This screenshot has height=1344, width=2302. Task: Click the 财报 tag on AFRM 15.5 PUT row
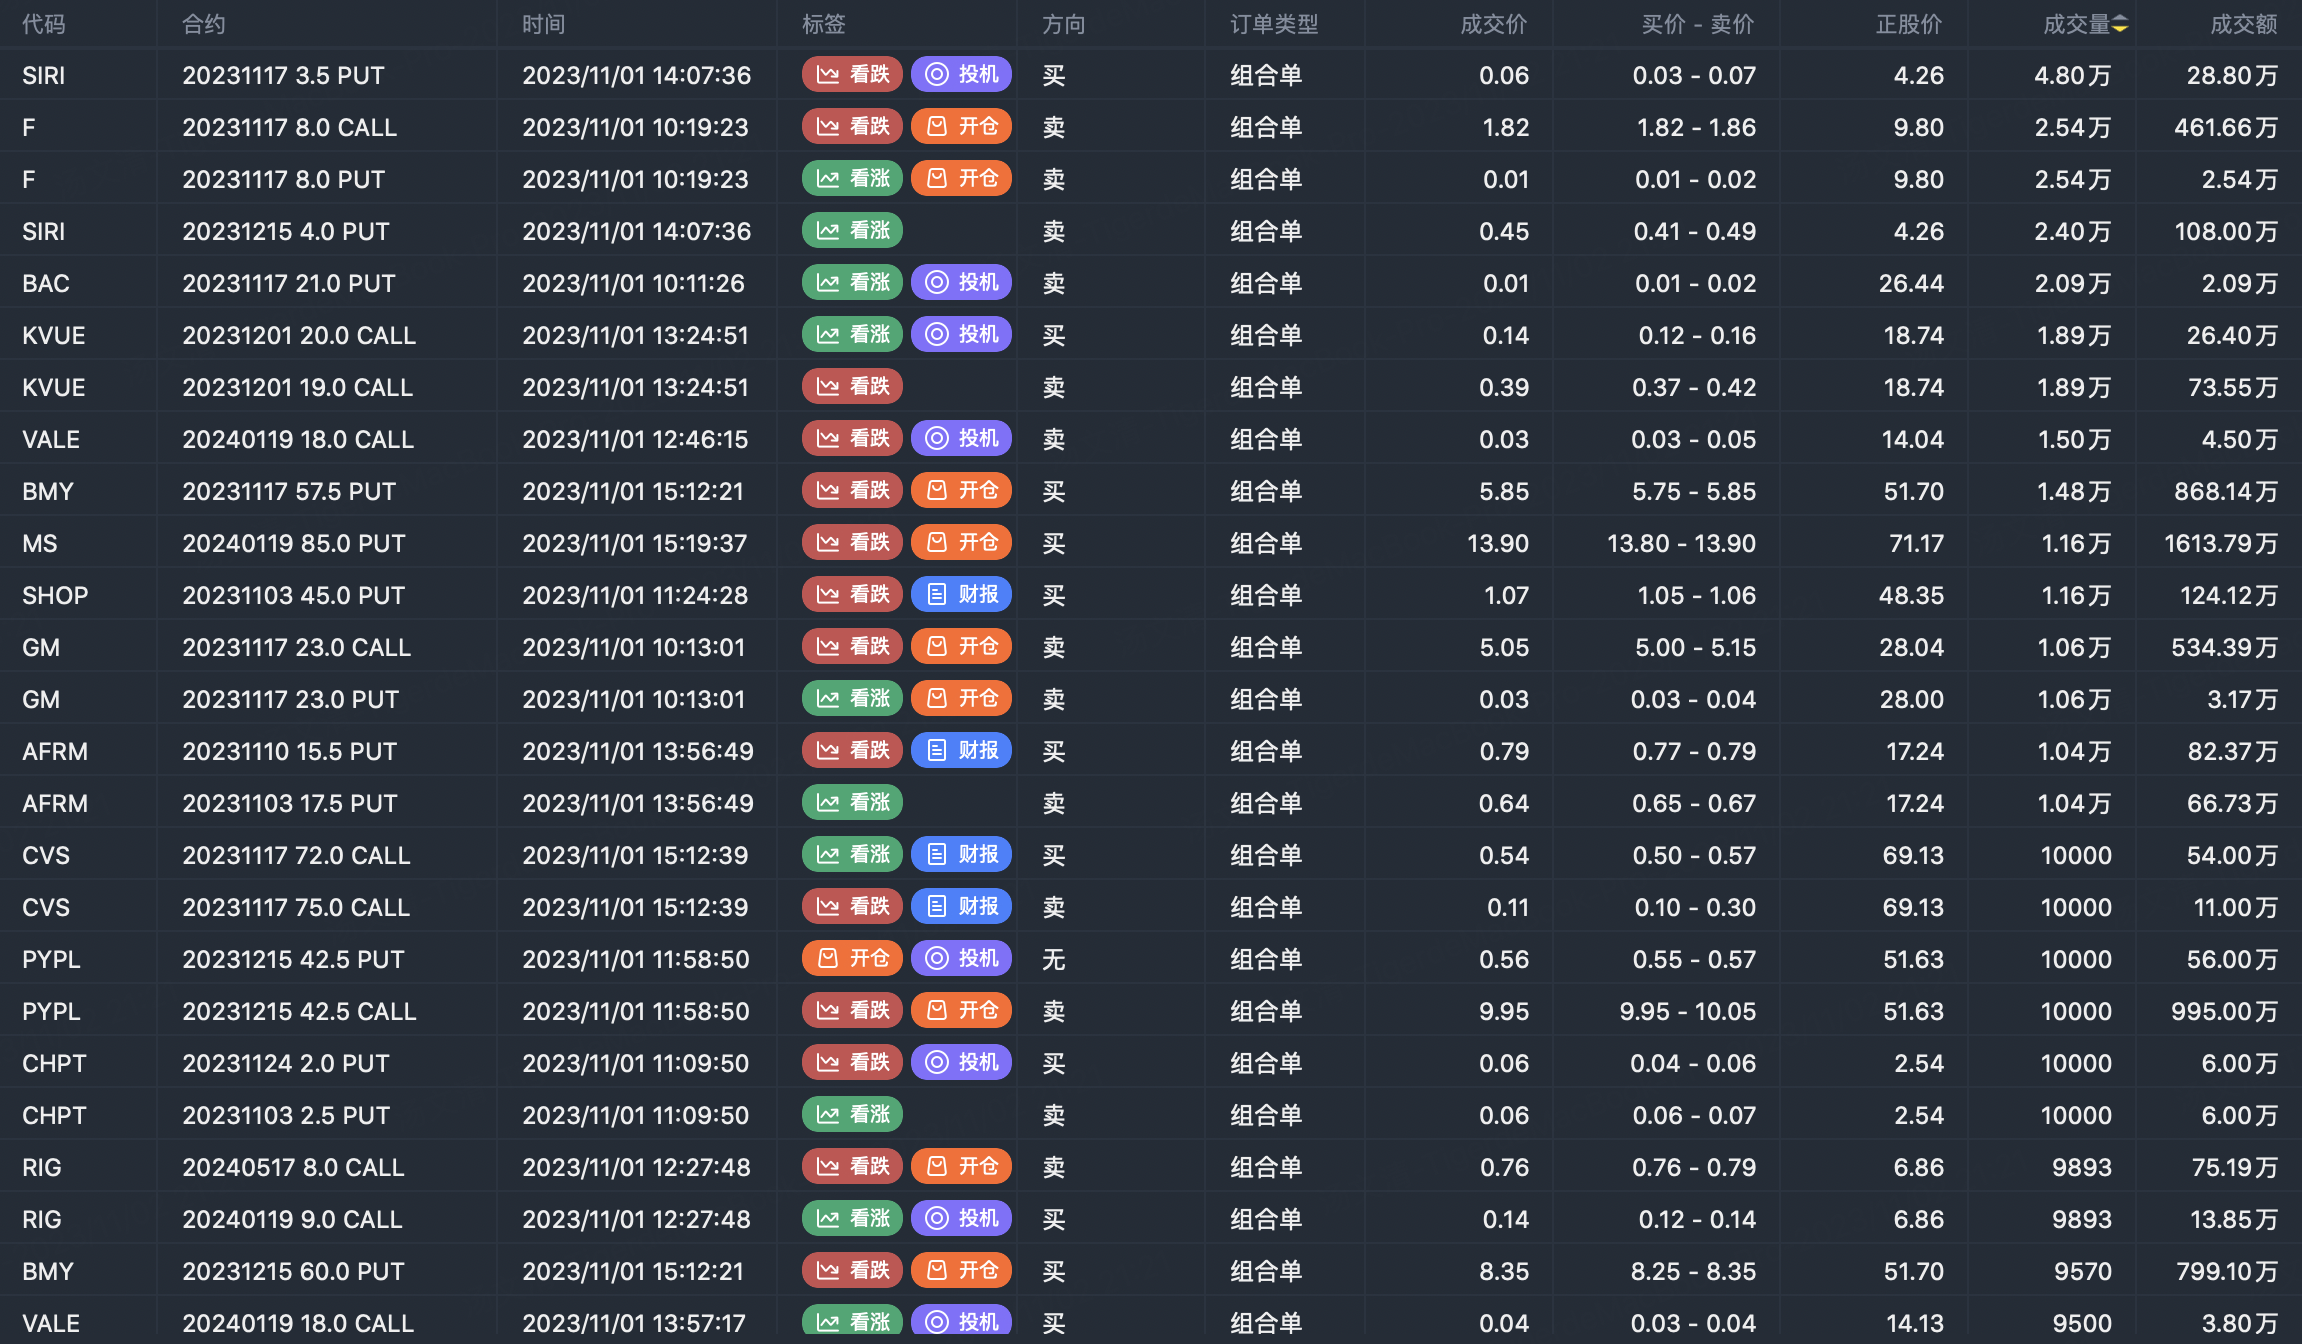point(962,750)
